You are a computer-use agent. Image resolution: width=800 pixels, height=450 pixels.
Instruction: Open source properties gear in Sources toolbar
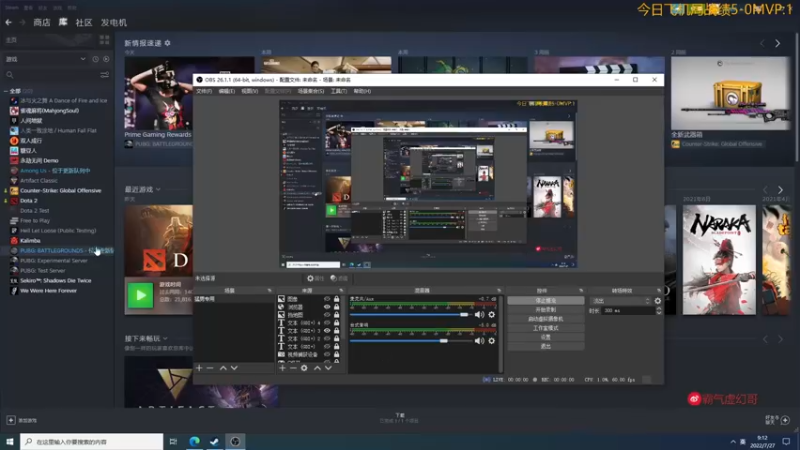coord(304,368)
